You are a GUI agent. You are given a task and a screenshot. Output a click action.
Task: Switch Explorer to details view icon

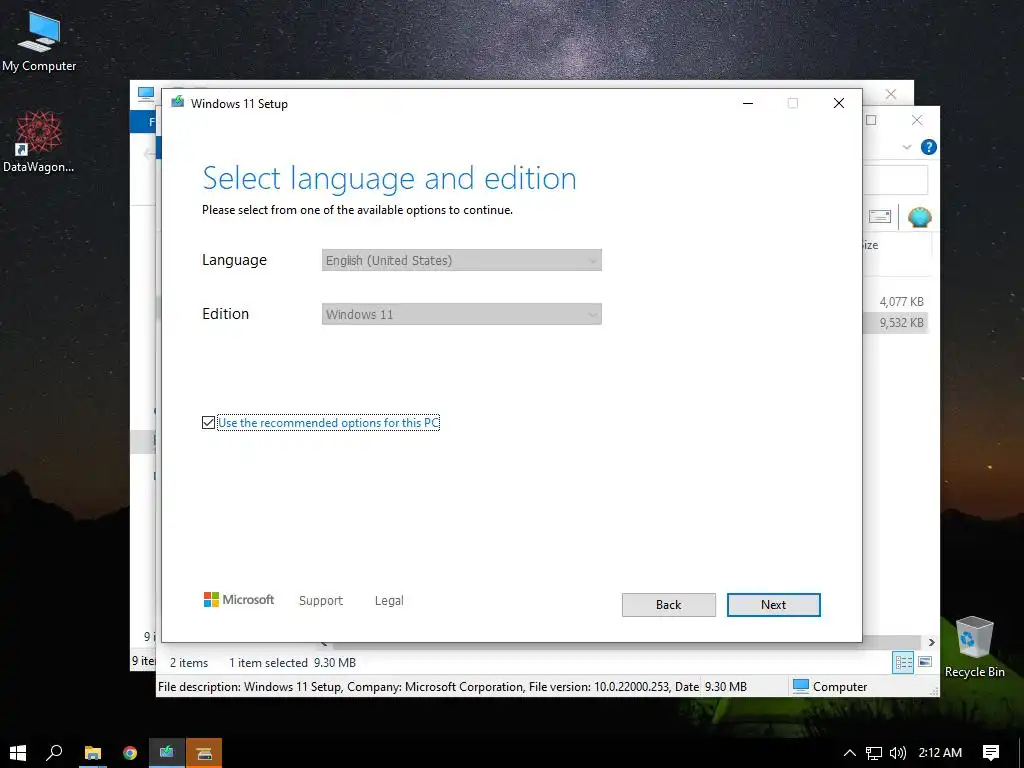903,663
